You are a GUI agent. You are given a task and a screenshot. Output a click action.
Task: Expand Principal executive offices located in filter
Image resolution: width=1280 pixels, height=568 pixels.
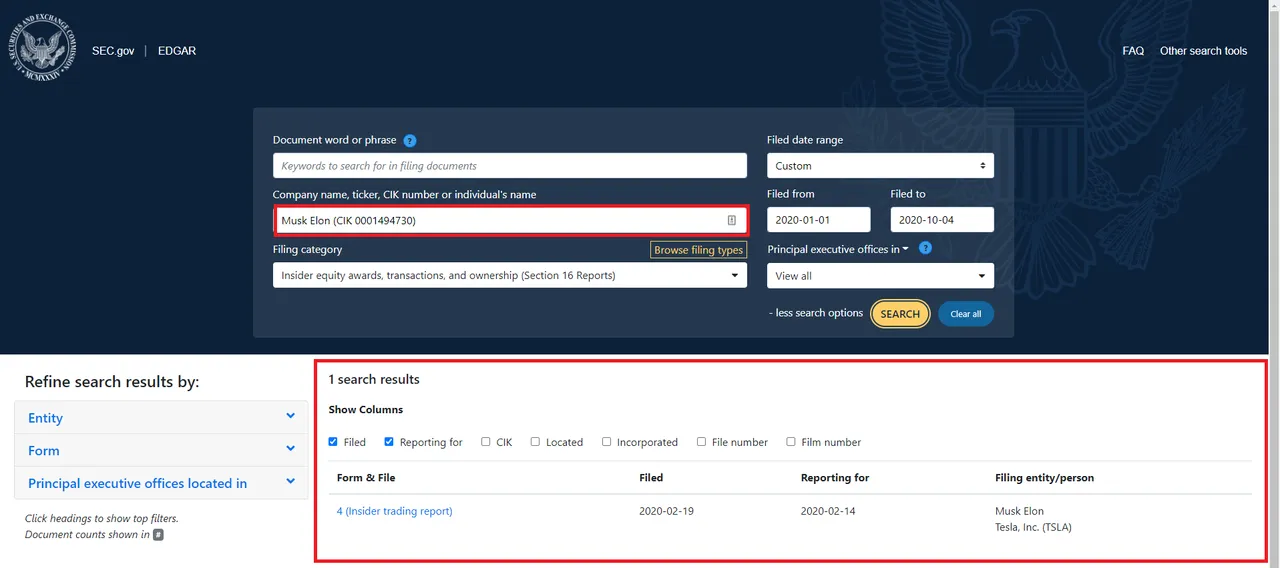click(161, 483)
